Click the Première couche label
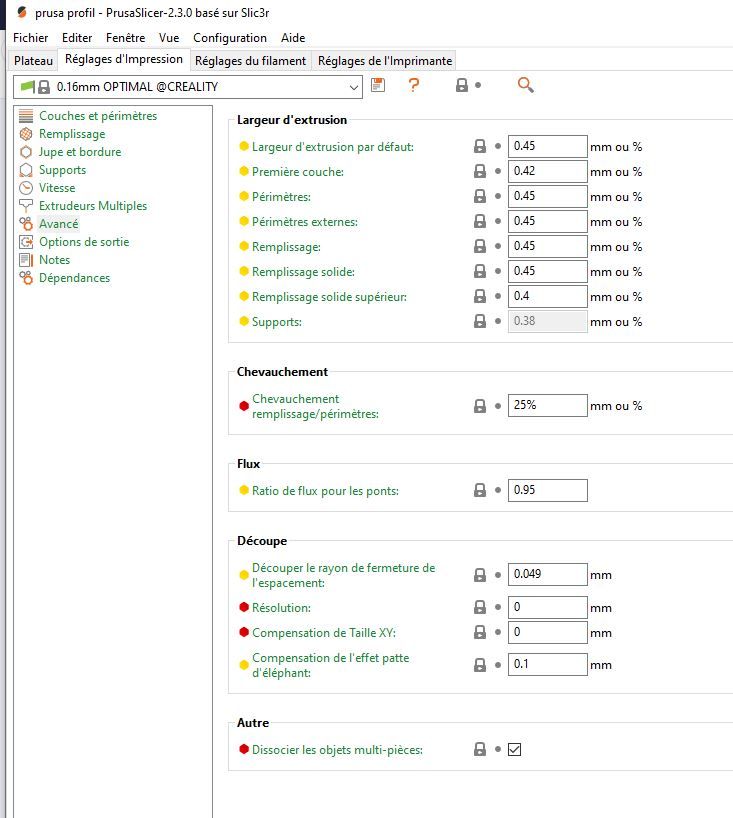Image resolution: width=733 pixels, height=818 pixels. tap(297, 172)
